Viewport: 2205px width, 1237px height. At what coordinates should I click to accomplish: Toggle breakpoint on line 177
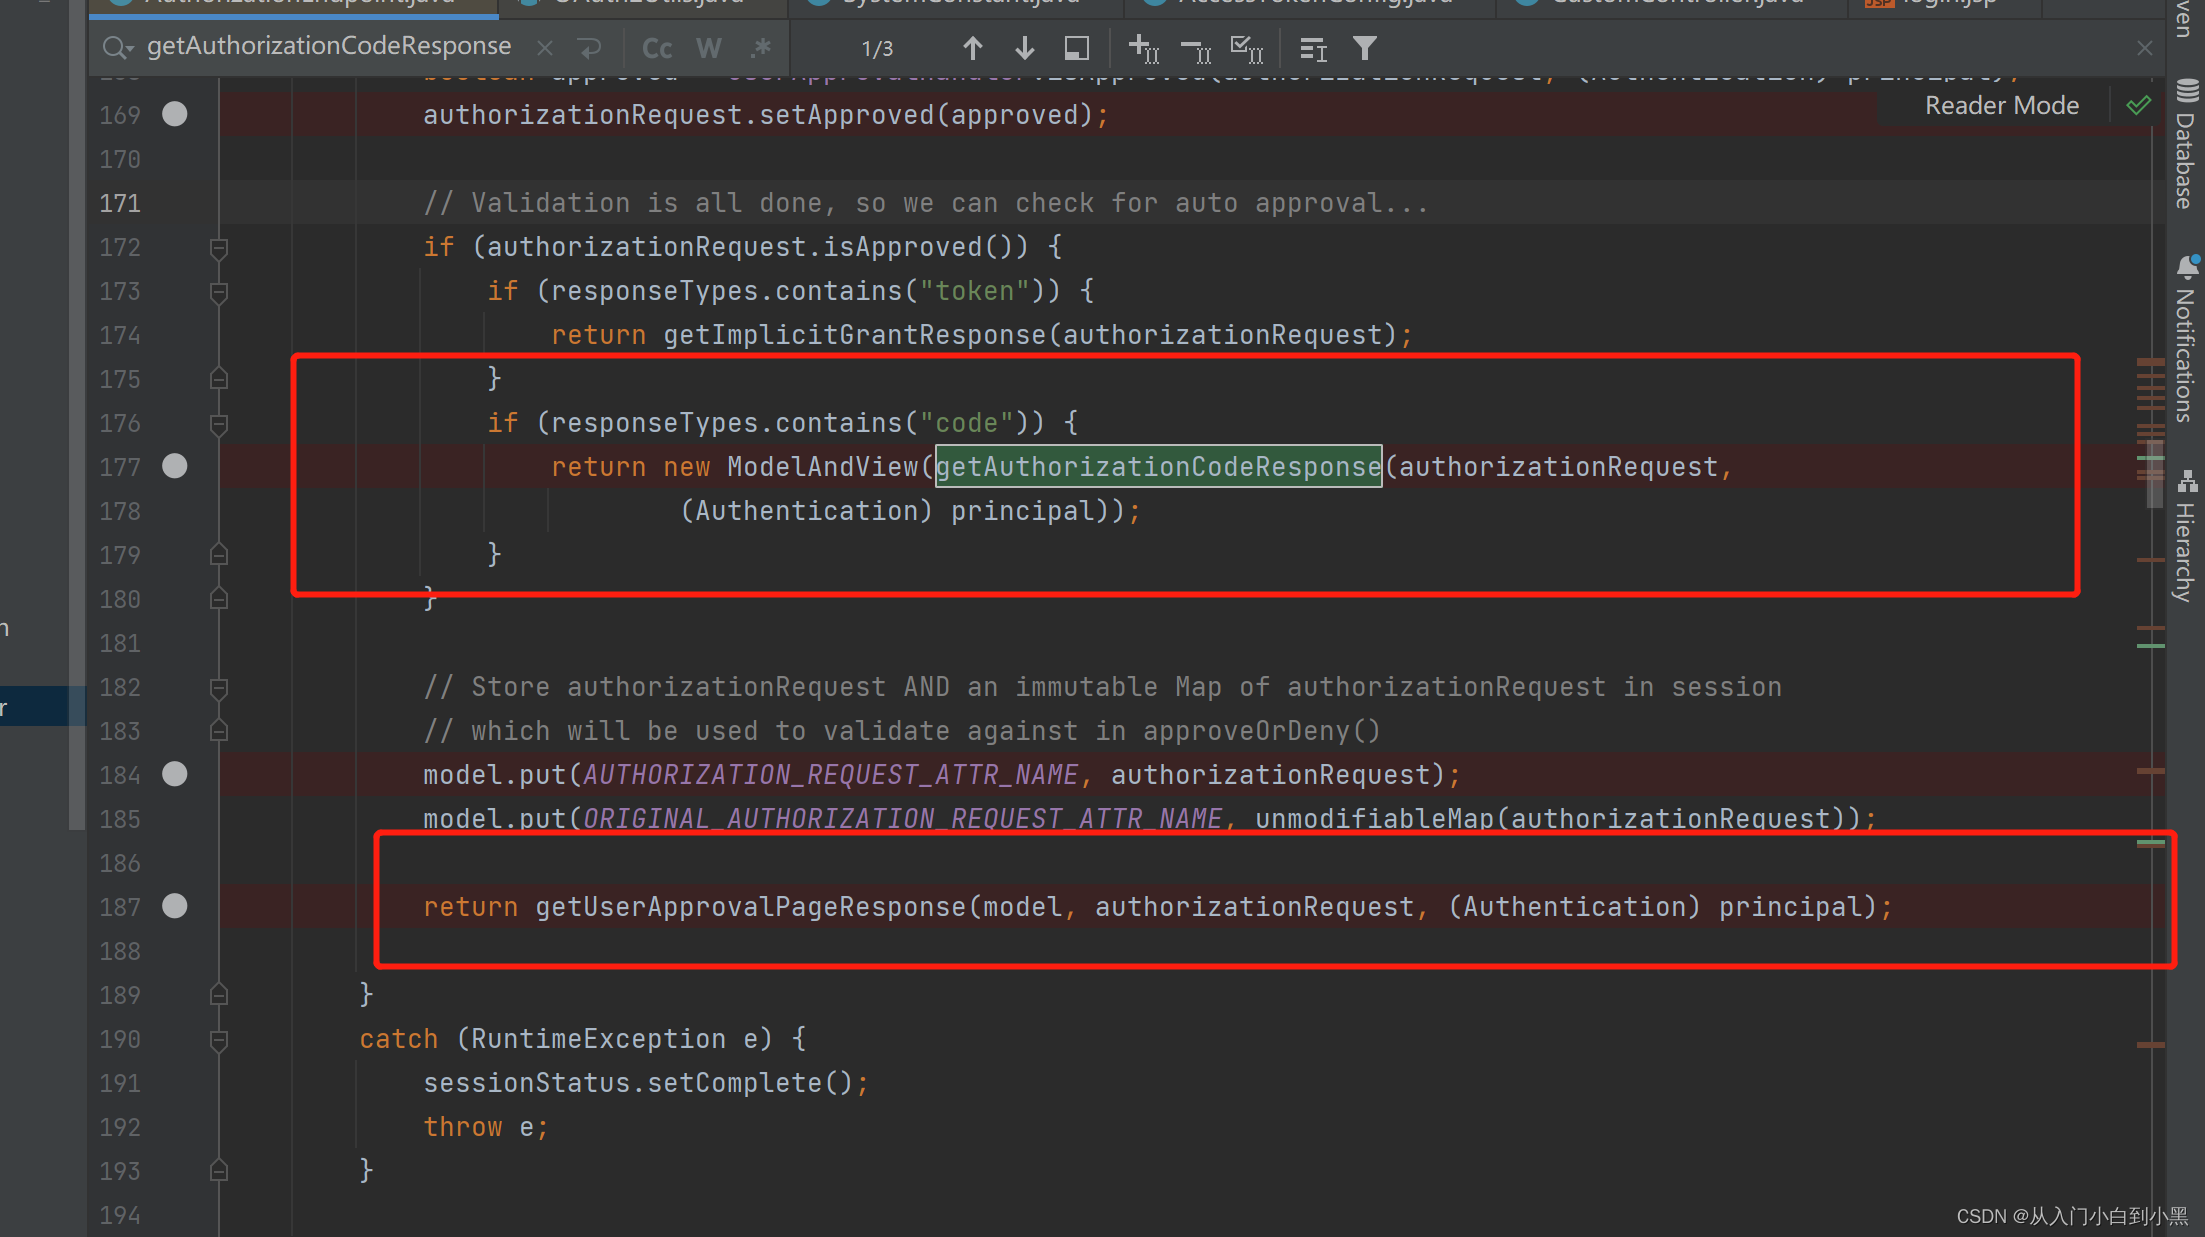pyautogui.click(x=174, y=466)
